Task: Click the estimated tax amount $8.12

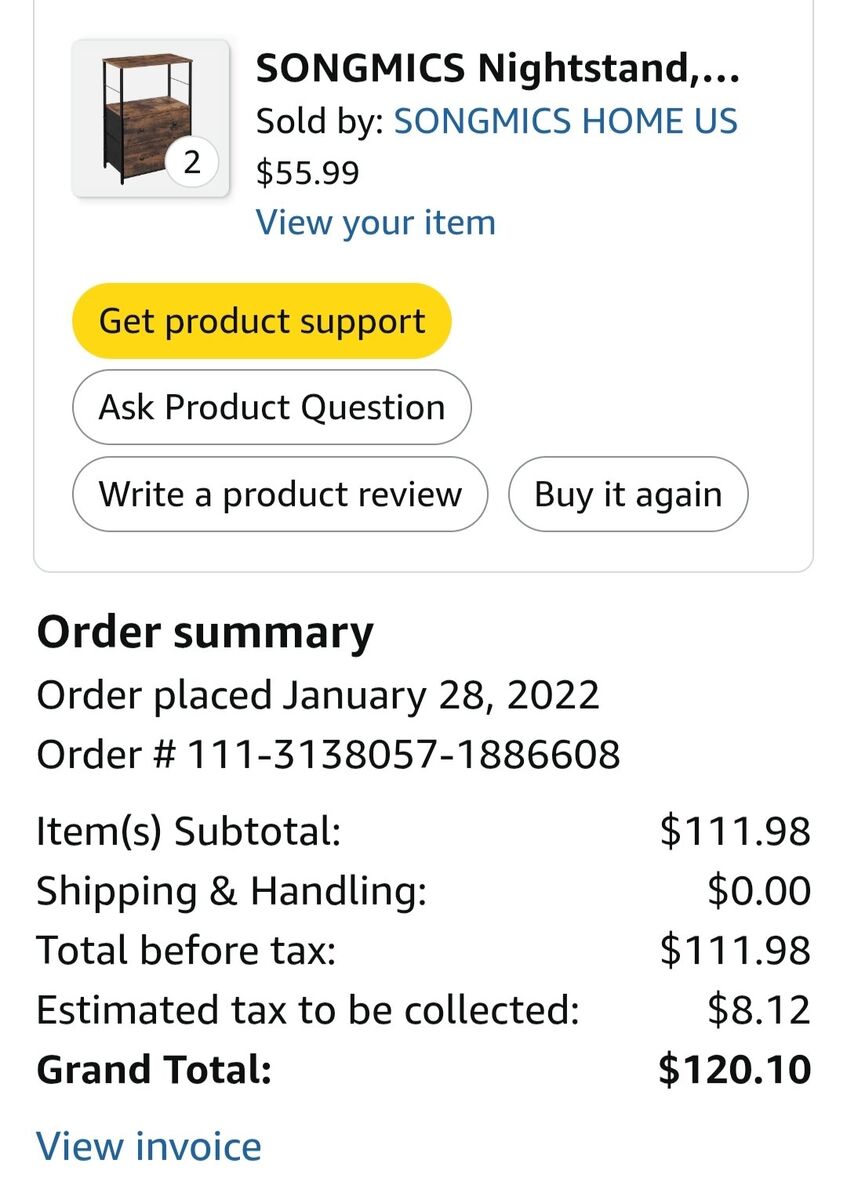Action: [758, 1010]
